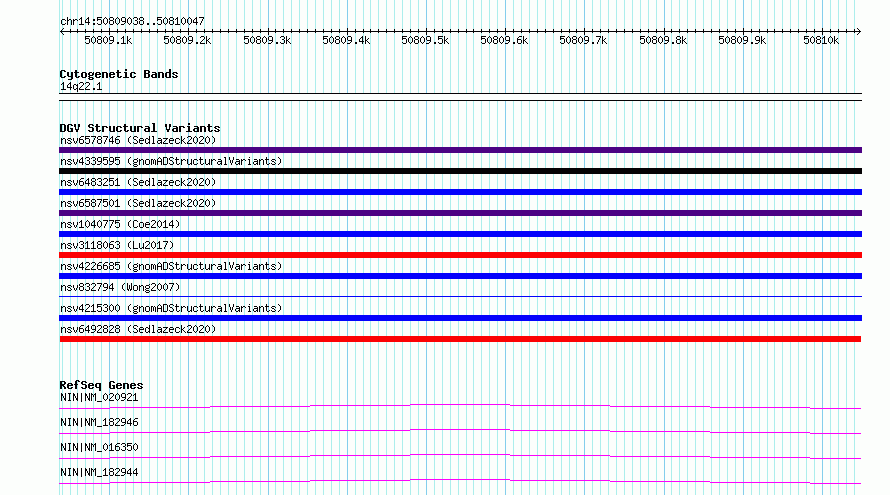
Task: Open variant nsv6492828 (Sedlazeck2020) label
Action: tap(138, 329)
